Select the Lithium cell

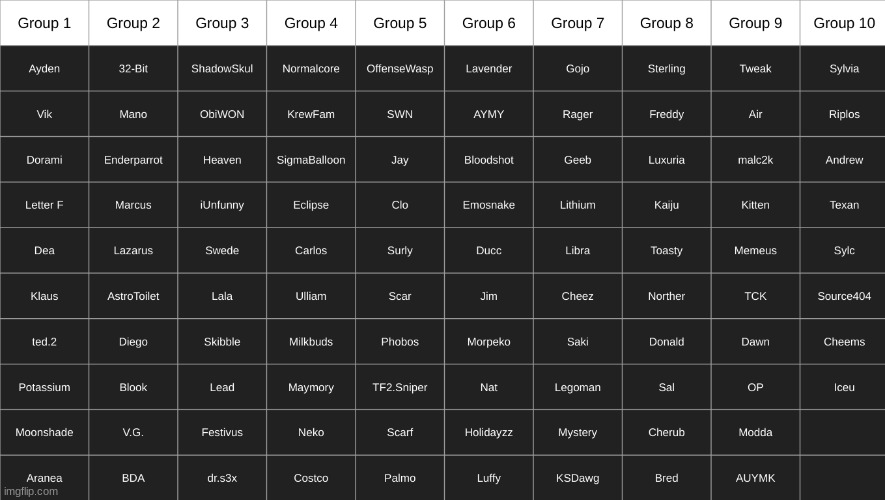point(577,205)
